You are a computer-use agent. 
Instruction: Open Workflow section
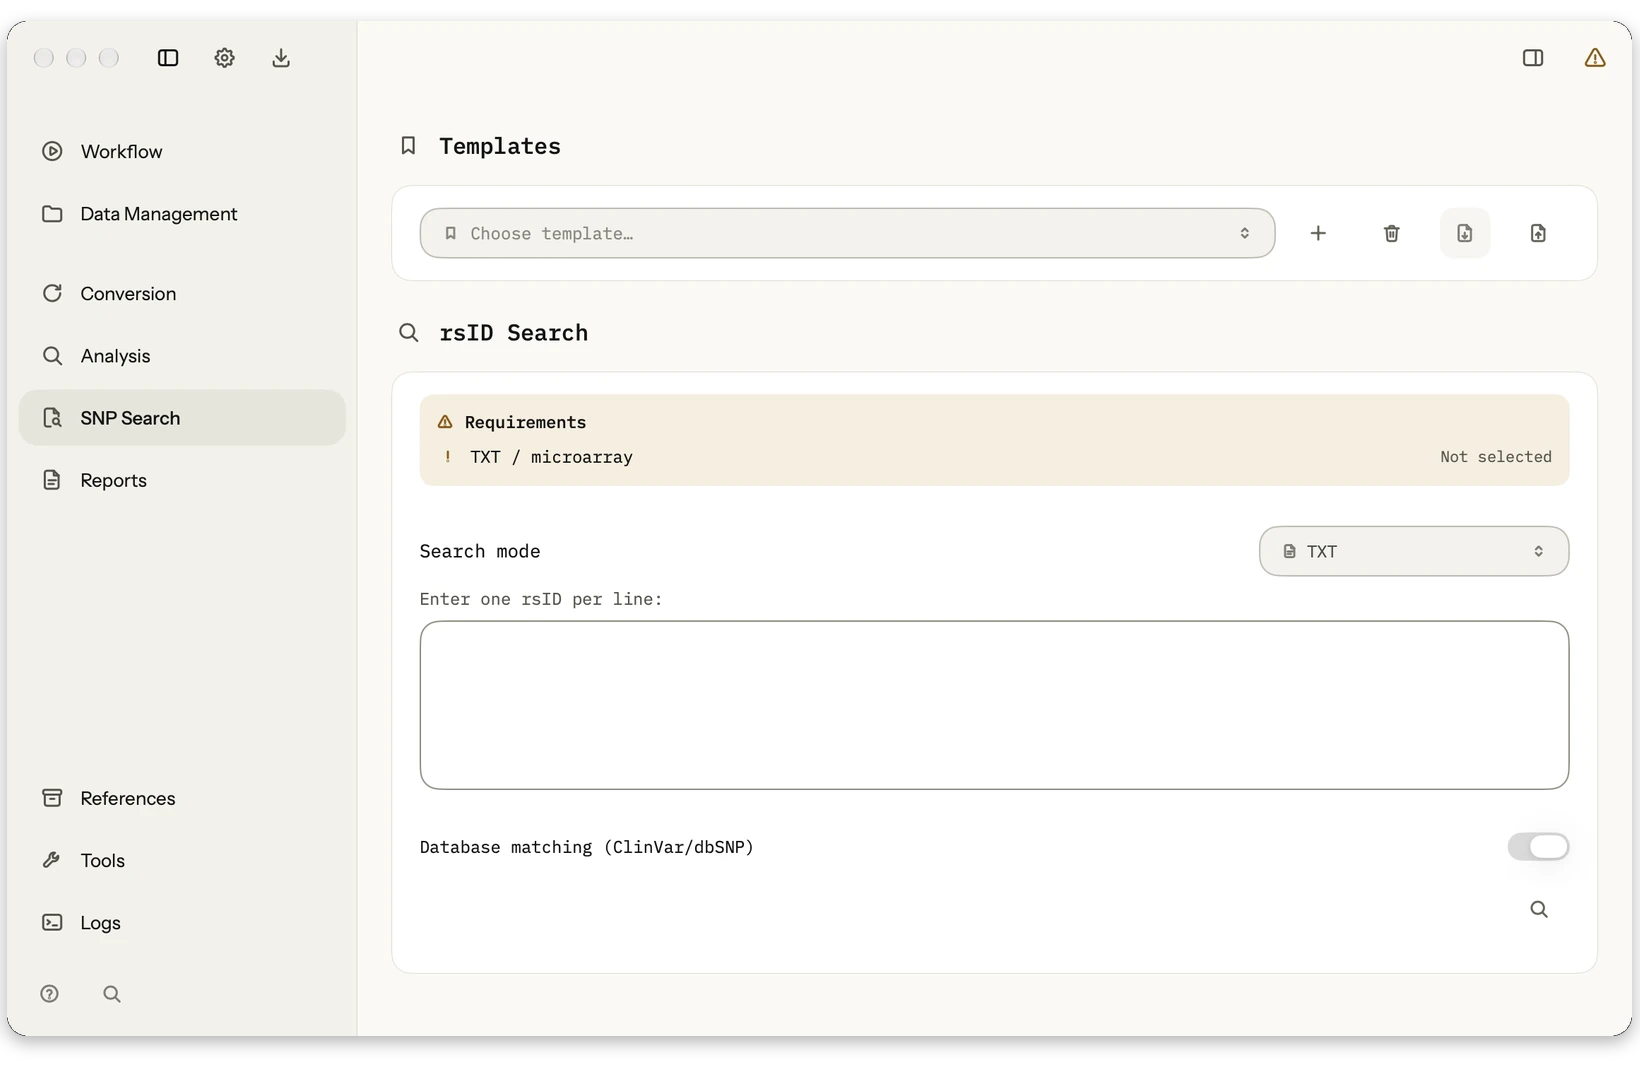(182, 151)
